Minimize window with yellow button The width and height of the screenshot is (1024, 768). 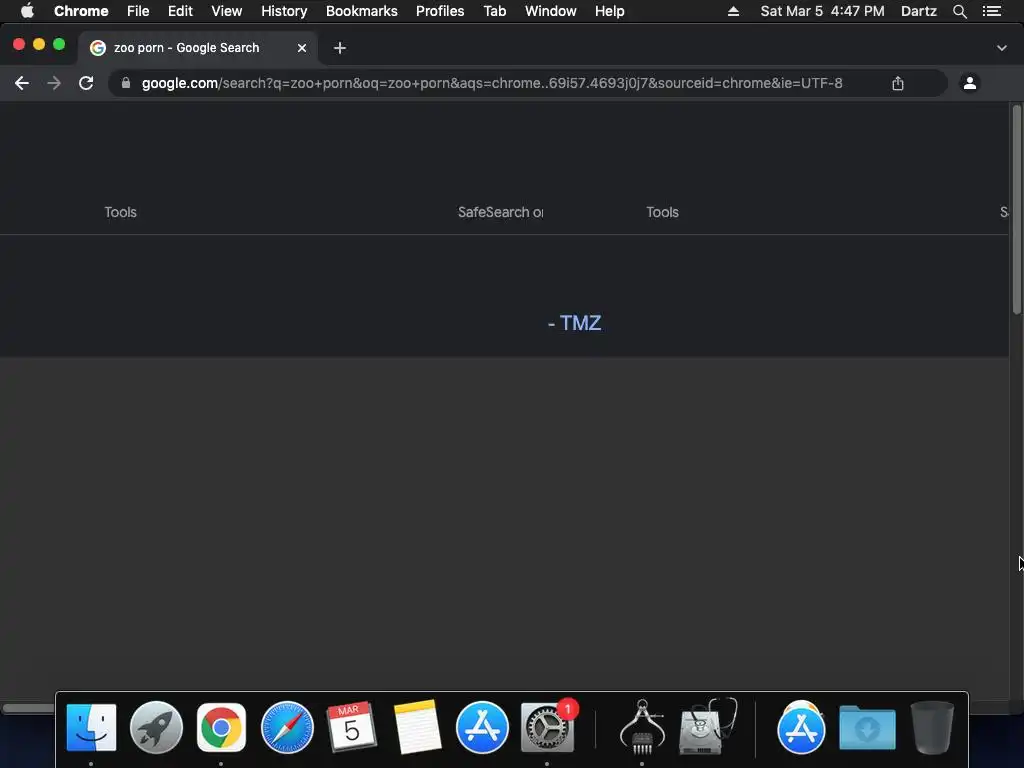[39, 44]
